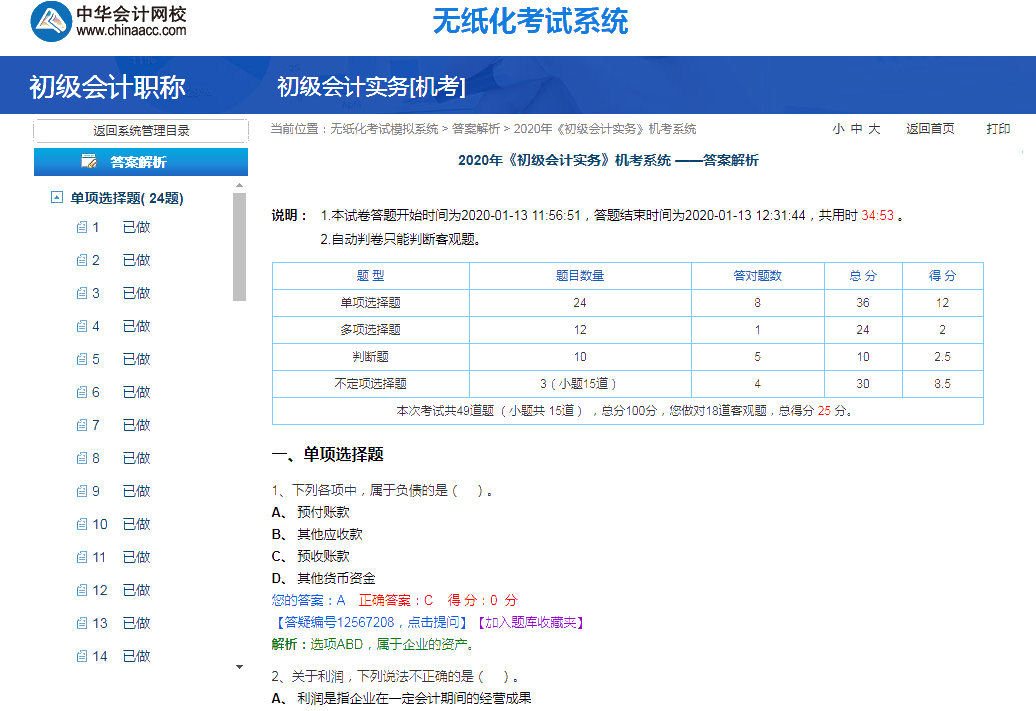
Task: Sort by 题目数量 column header
Action: (x=578, y=275)
